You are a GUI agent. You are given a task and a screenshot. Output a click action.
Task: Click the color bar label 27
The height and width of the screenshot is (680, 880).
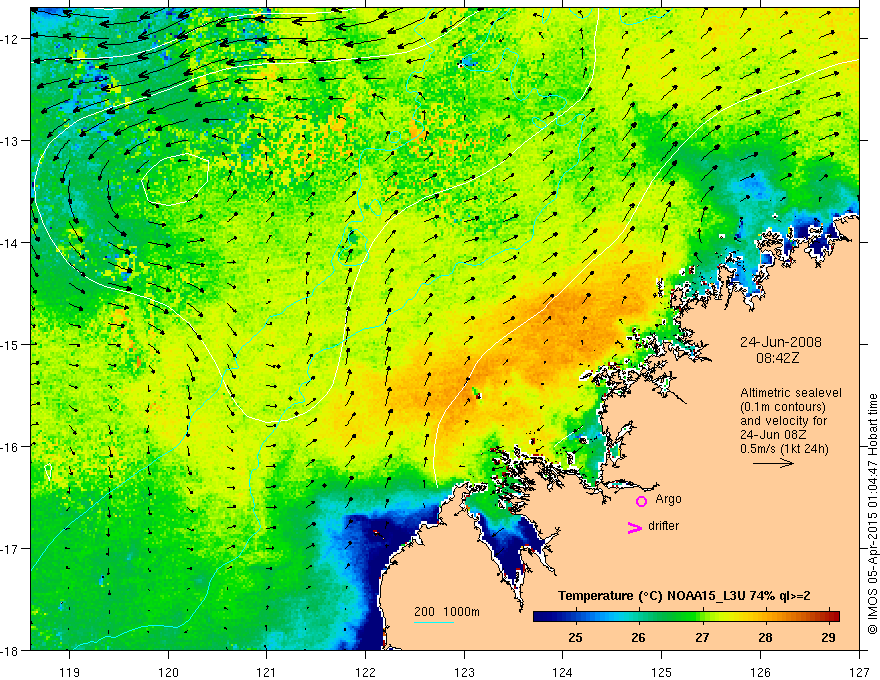tap(702, 637)
